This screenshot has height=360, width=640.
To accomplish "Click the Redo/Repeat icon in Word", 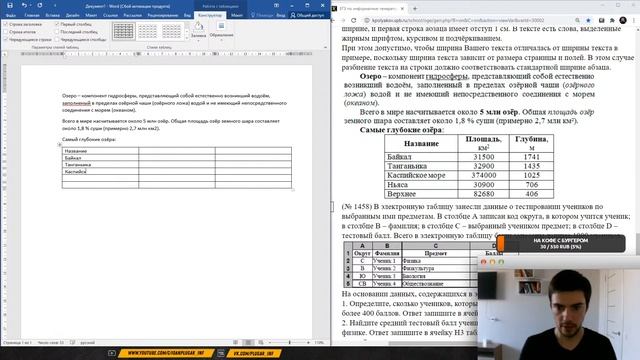I will click(40, 5).
